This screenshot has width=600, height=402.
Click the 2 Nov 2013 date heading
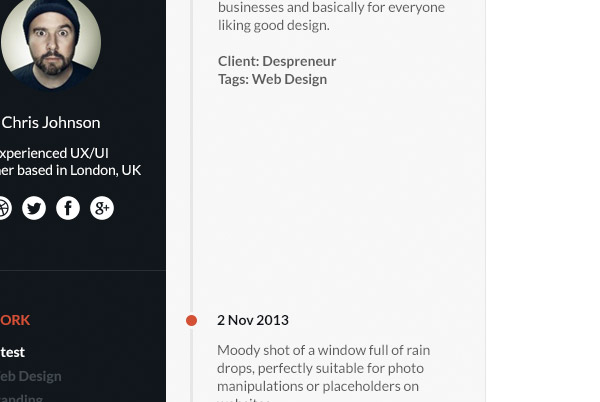pos(253,320)
